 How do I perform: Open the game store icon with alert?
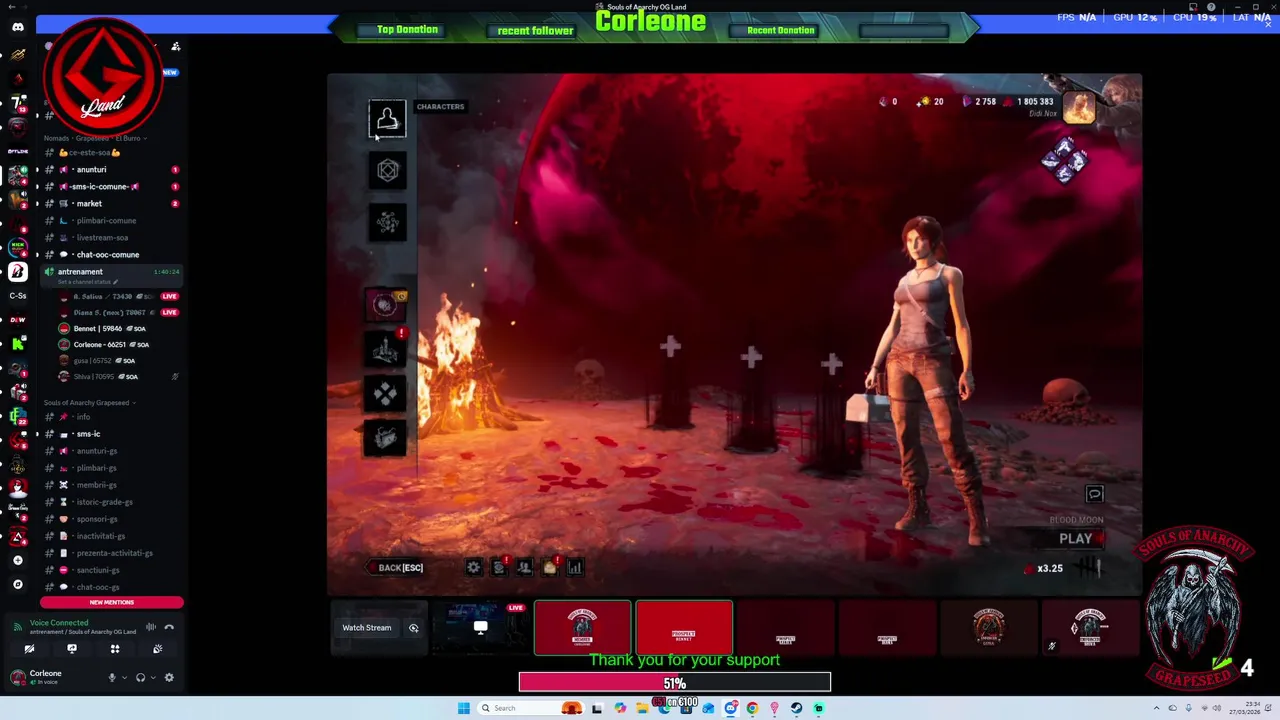tap(549, 567)
